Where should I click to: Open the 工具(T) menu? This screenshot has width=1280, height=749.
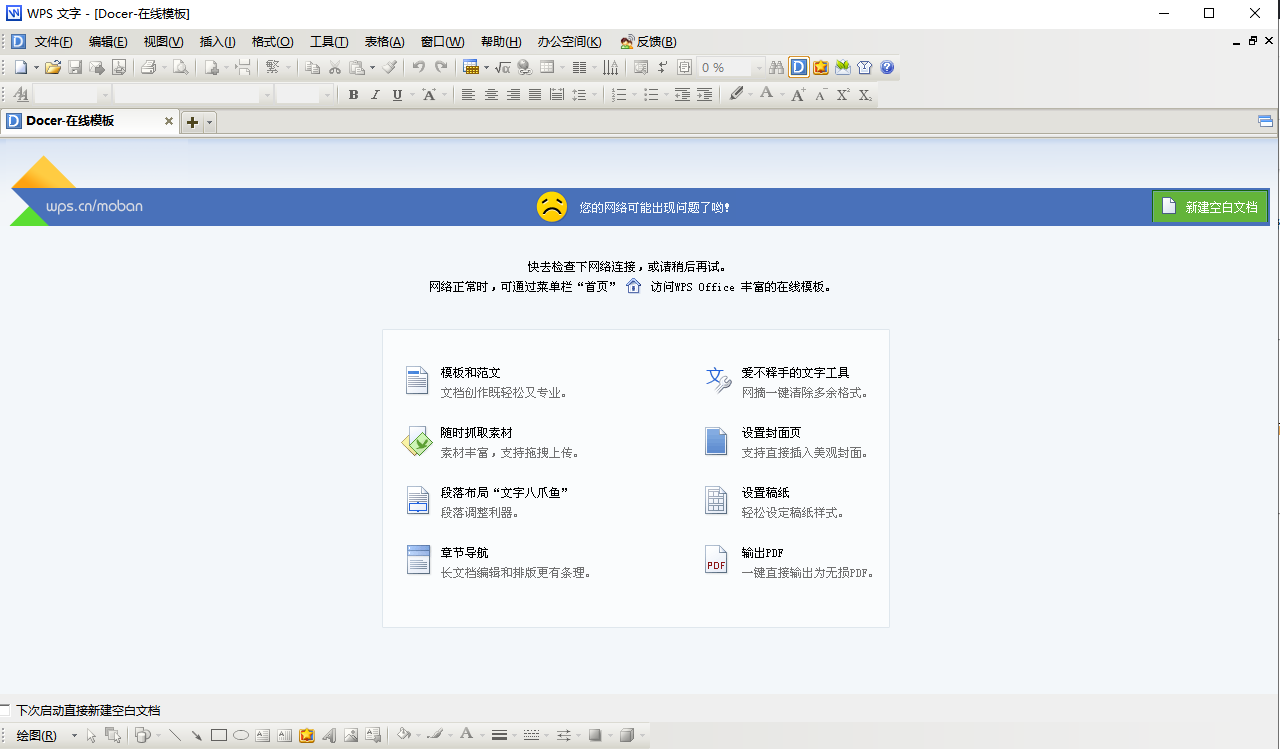[329, 41]
